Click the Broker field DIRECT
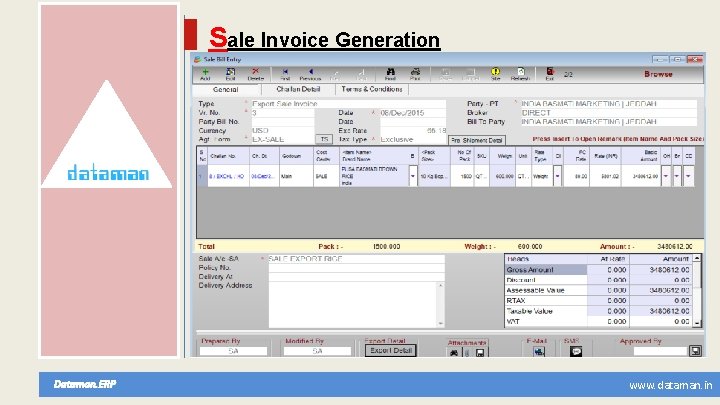 (608, 112)
